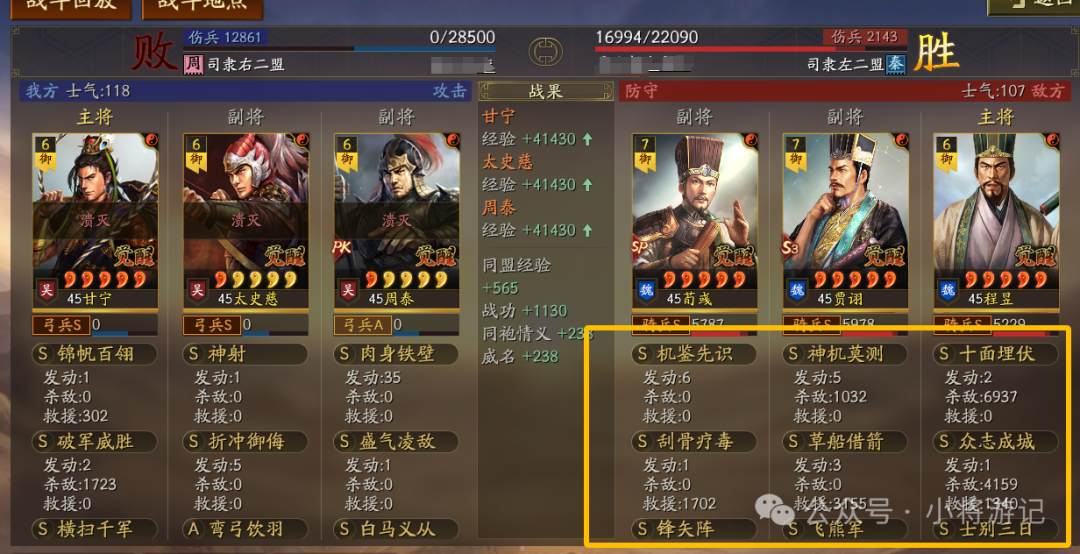
Task: Open the 锦帆百翎 skill entry
Action: pos(95,354)
